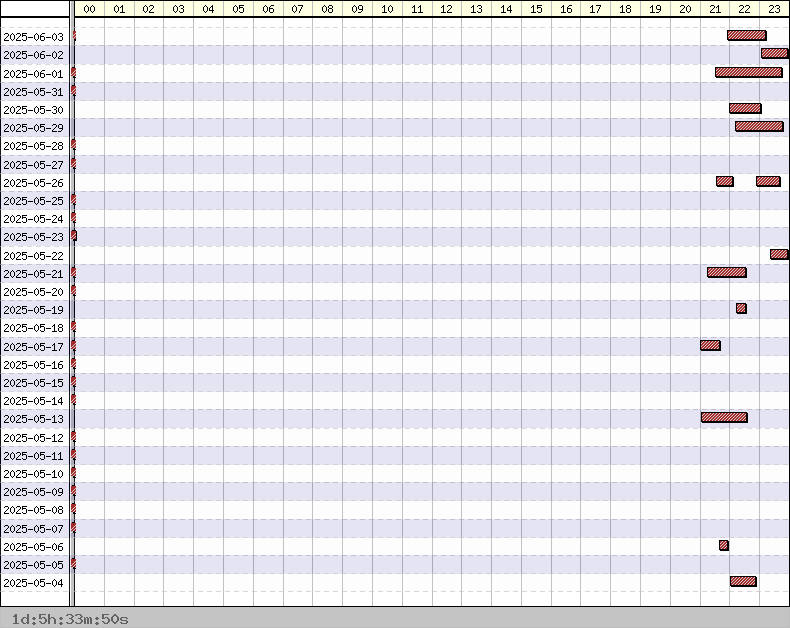Image resolution: width=790 pixels, height=628 pixels.
Task: Click the hour 22 column header
Action: (x=744, y=9)
